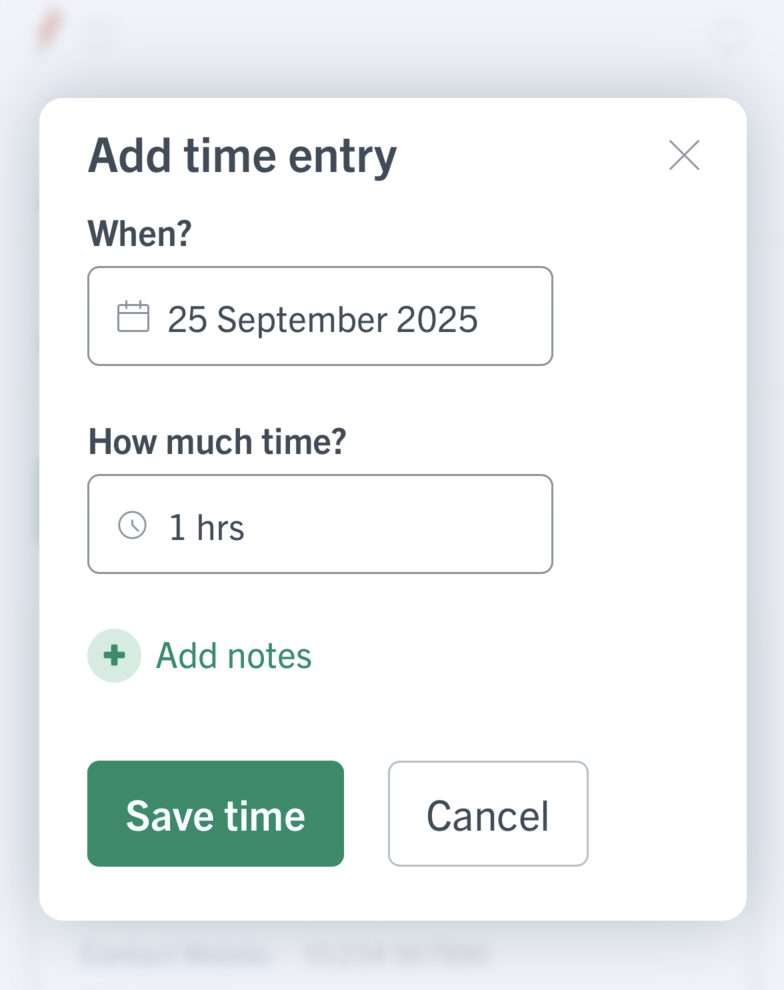This screenshot has width=784, height=990.
Task: Click the When? field label
Action: pos(140,234)
